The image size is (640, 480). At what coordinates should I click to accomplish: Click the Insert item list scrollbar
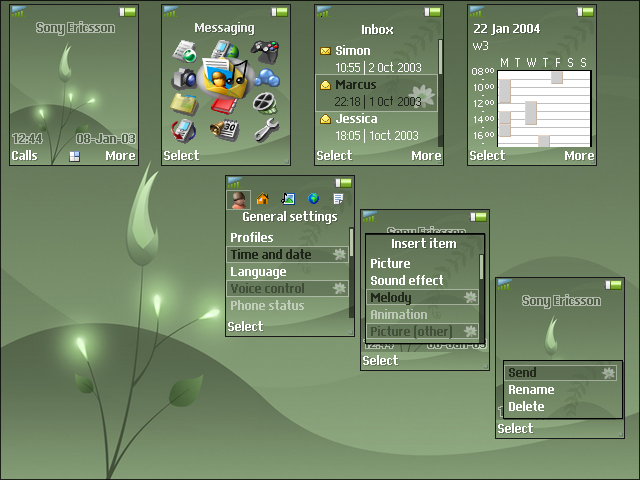481,296
